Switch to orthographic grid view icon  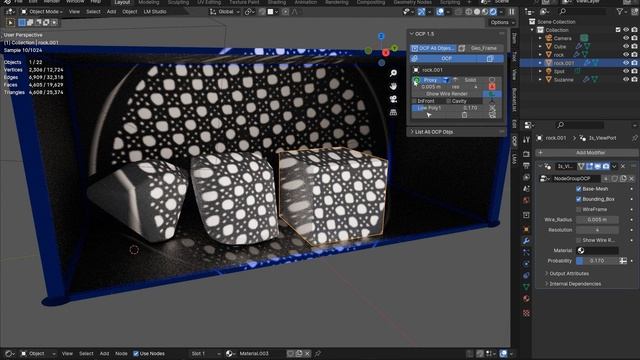(x=393, y=112)
